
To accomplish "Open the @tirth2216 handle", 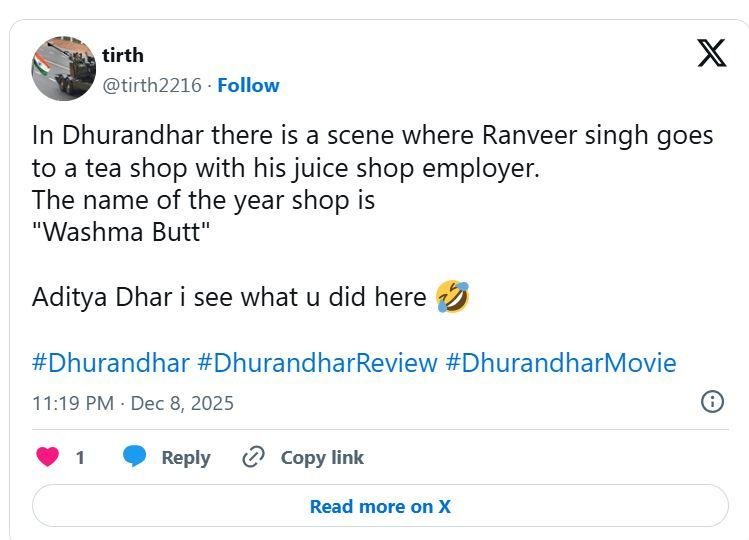I will tap(152, 86).
